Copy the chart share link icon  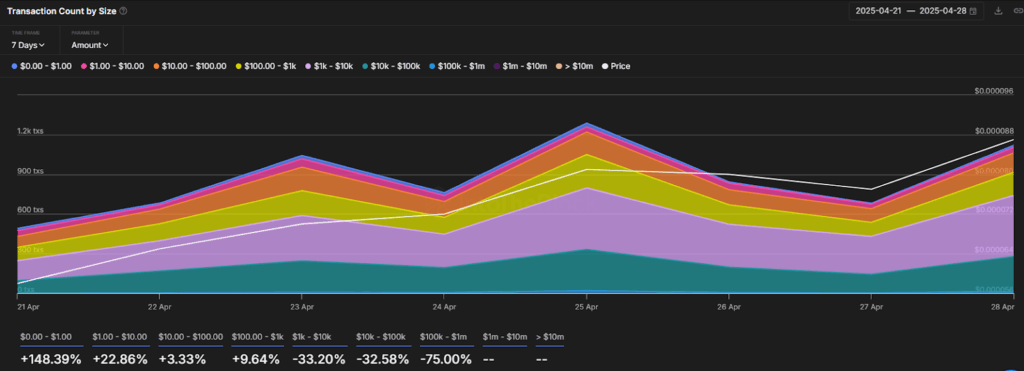(1017, 11)
